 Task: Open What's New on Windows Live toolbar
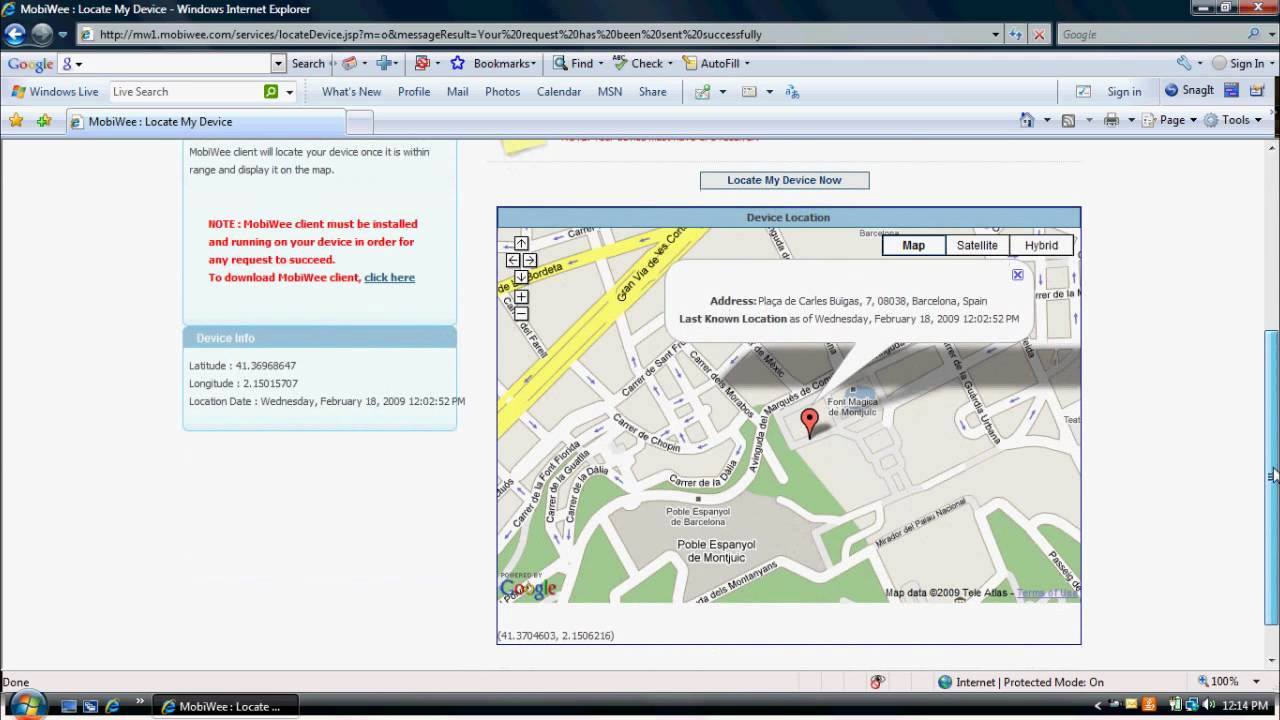351,91
